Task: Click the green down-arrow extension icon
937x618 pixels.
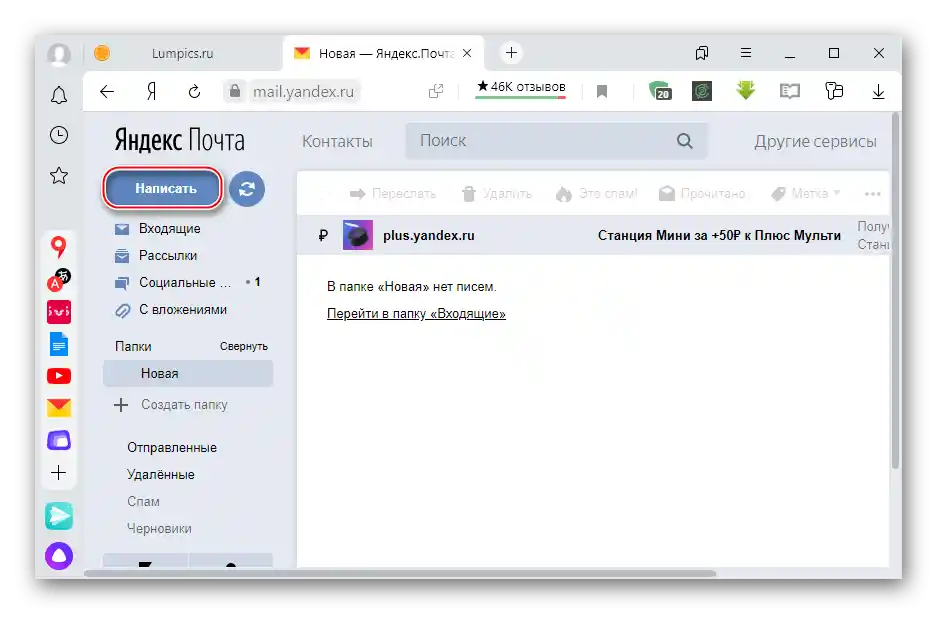Action: 745,90
